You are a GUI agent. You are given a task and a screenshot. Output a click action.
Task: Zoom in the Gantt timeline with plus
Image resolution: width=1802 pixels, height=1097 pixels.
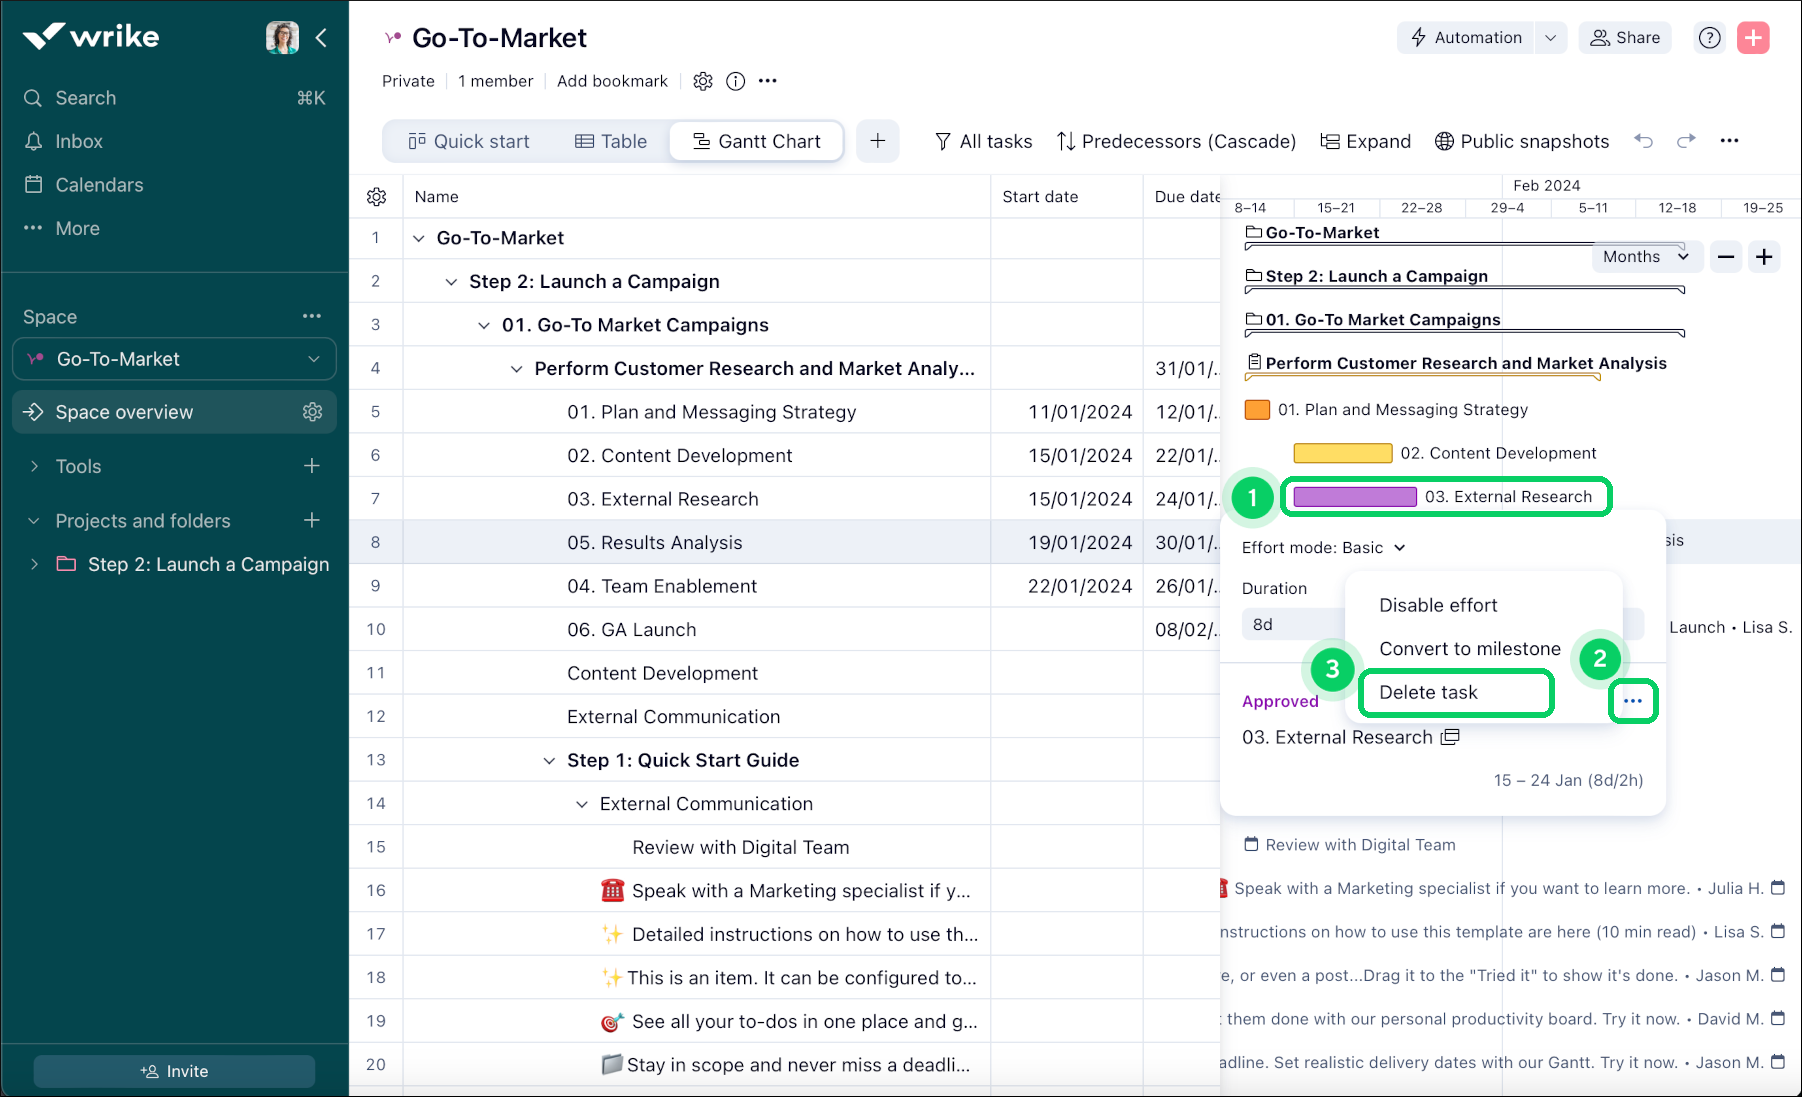click(1764, 257)
